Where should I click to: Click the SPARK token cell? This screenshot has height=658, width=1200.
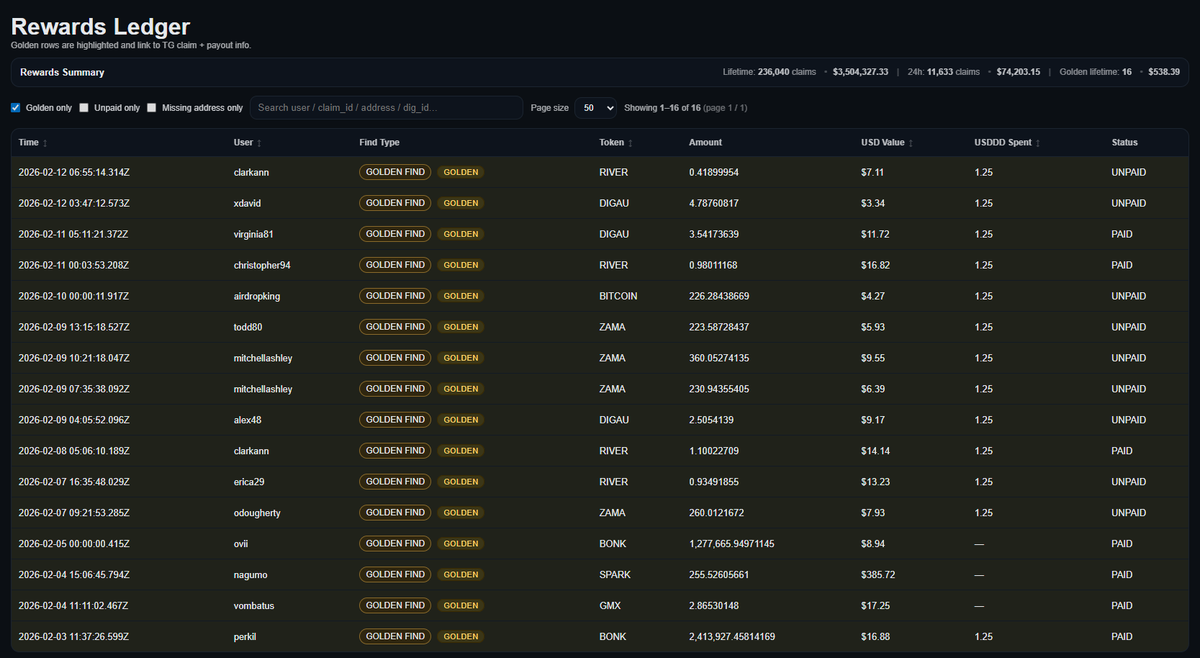[615, 575]
